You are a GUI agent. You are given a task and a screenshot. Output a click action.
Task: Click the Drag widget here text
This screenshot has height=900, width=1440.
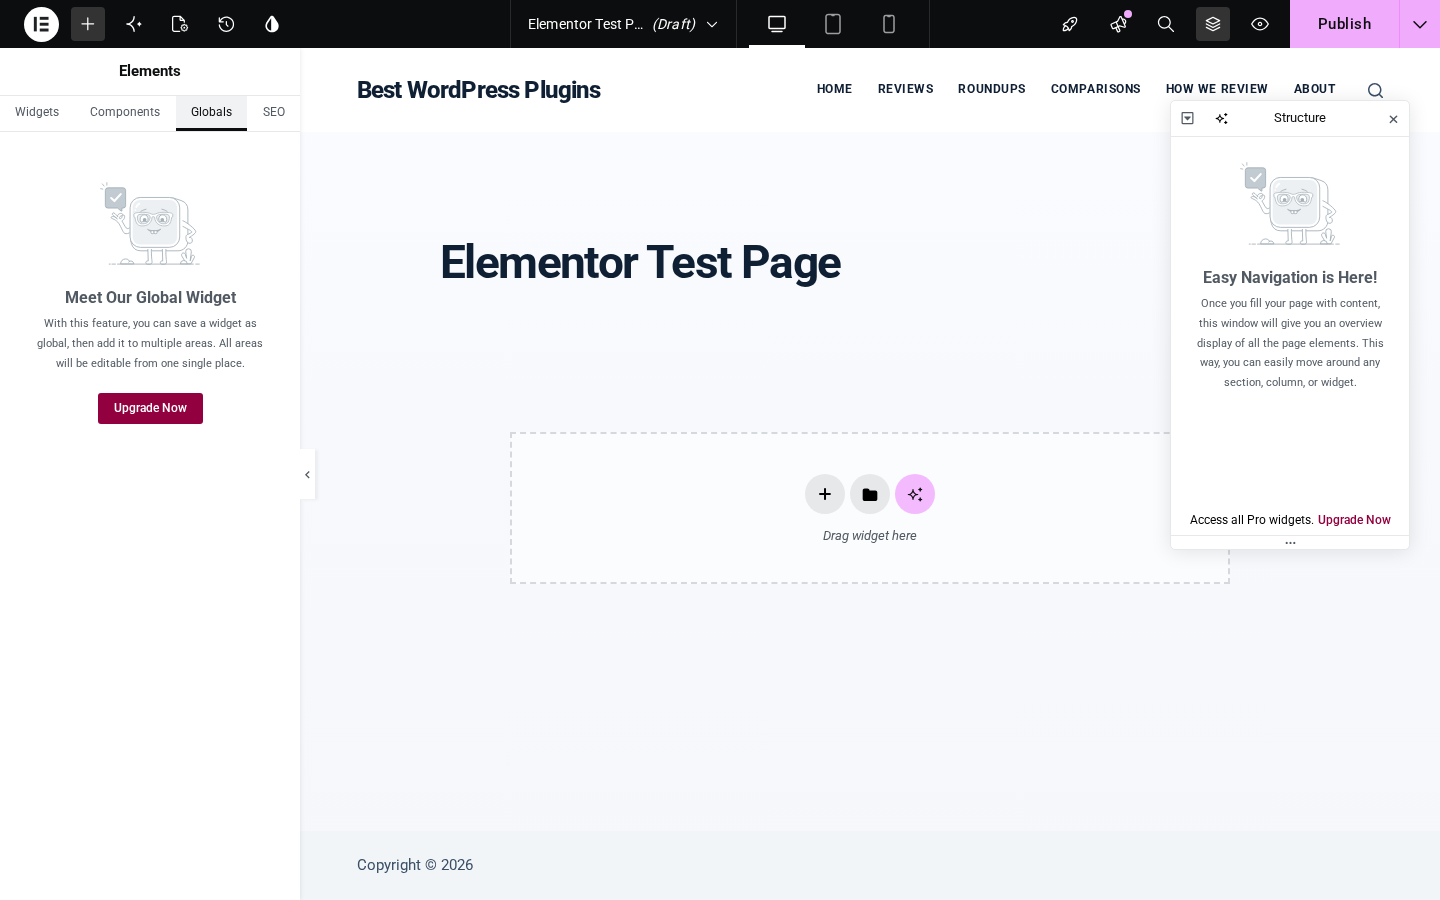click(870, 536)
